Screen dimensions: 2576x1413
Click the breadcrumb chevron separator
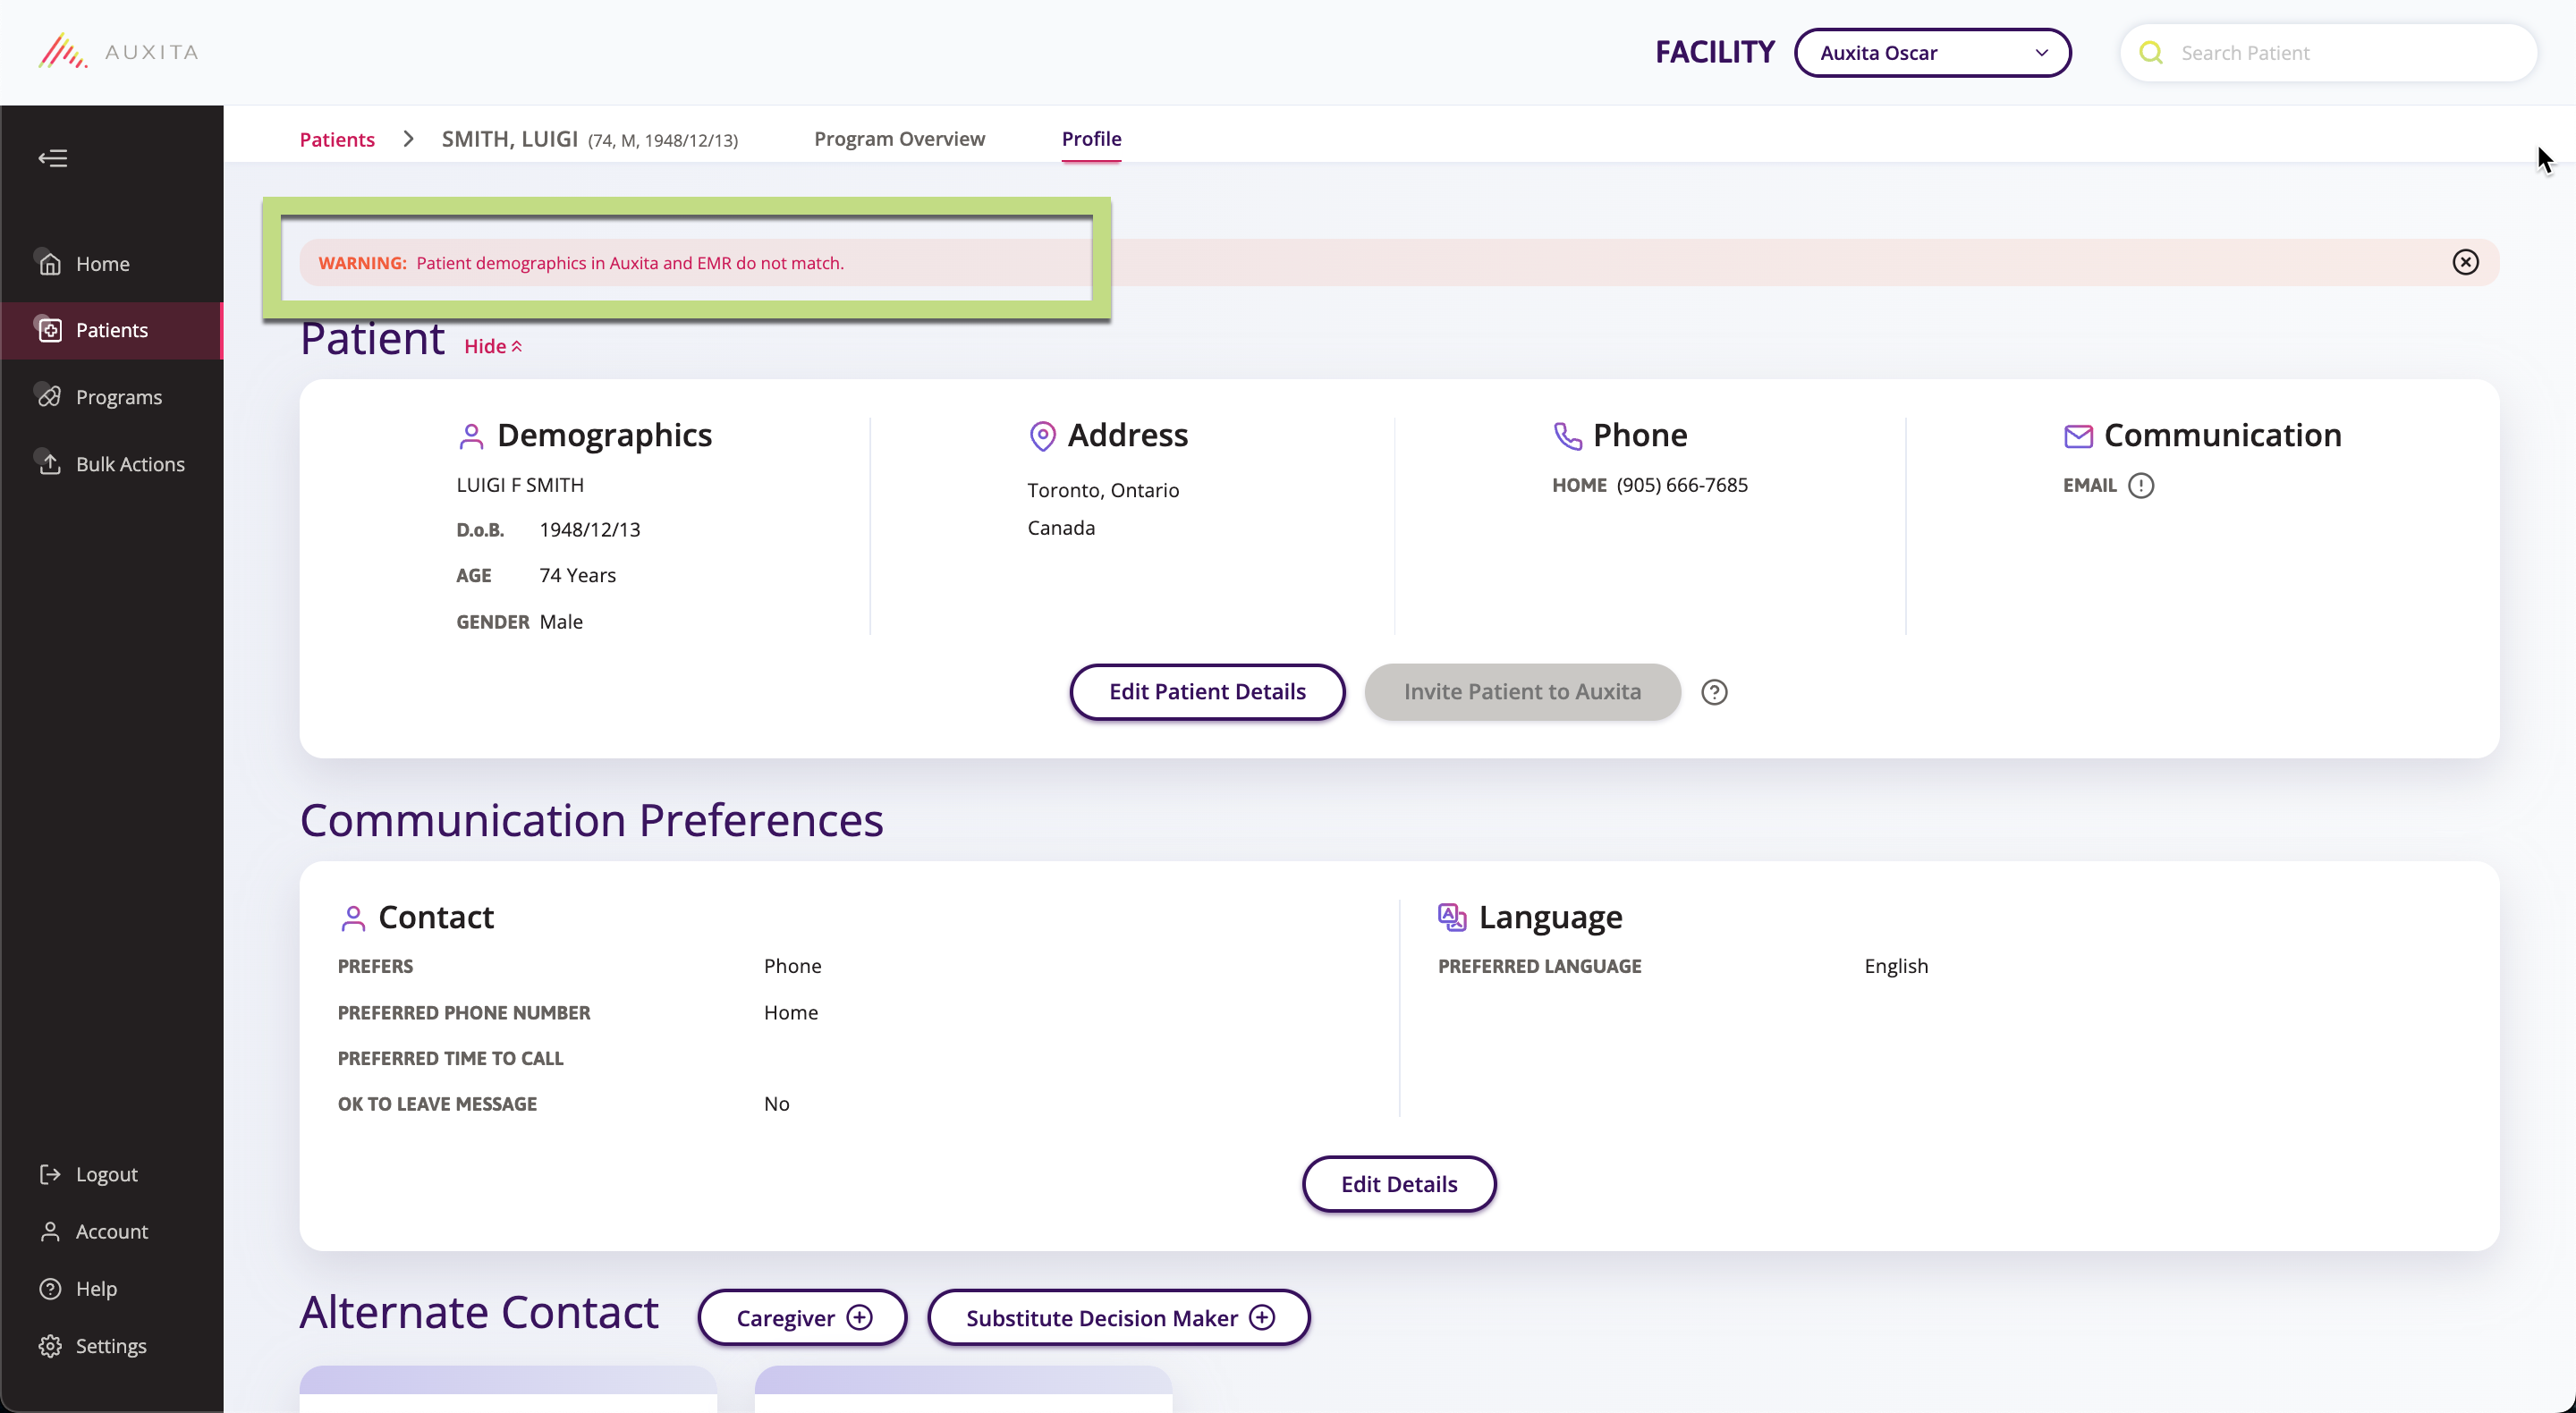click(408, 139)
